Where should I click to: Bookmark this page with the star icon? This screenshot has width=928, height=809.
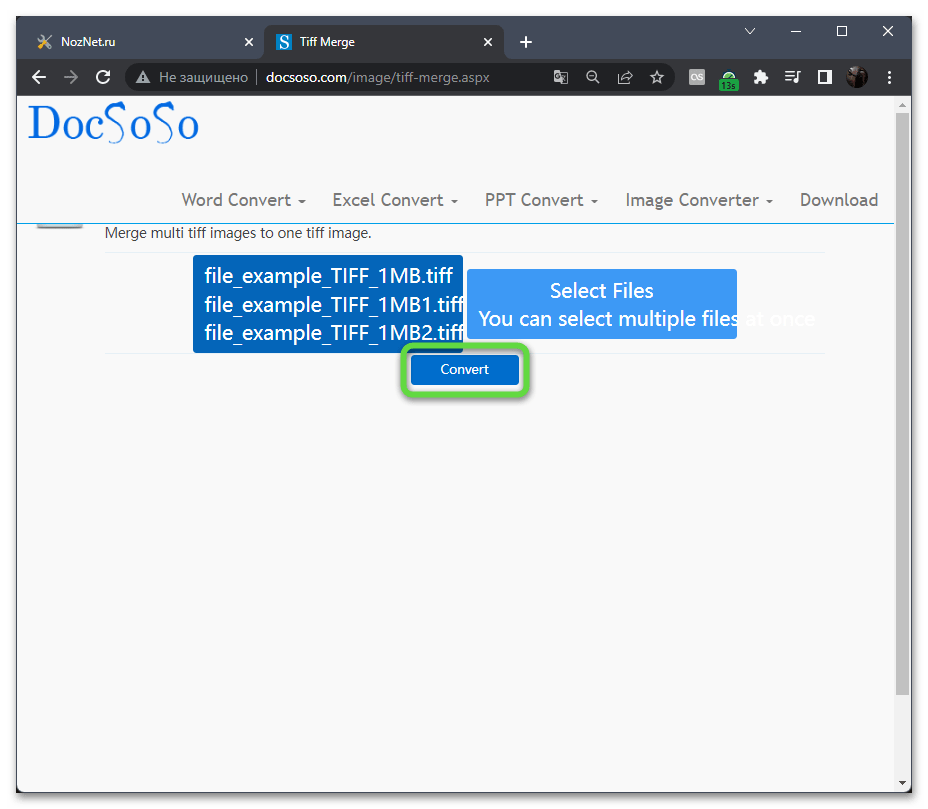coord(657,78)
